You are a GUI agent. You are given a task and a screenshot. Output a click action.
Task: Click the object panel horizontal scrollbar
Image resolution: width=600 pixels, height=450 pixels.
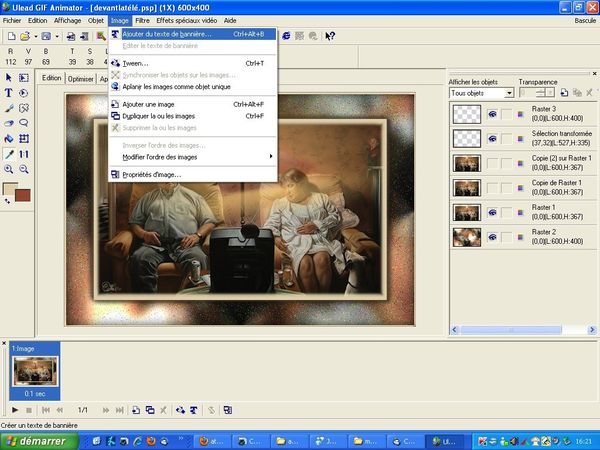pos(511,329)
